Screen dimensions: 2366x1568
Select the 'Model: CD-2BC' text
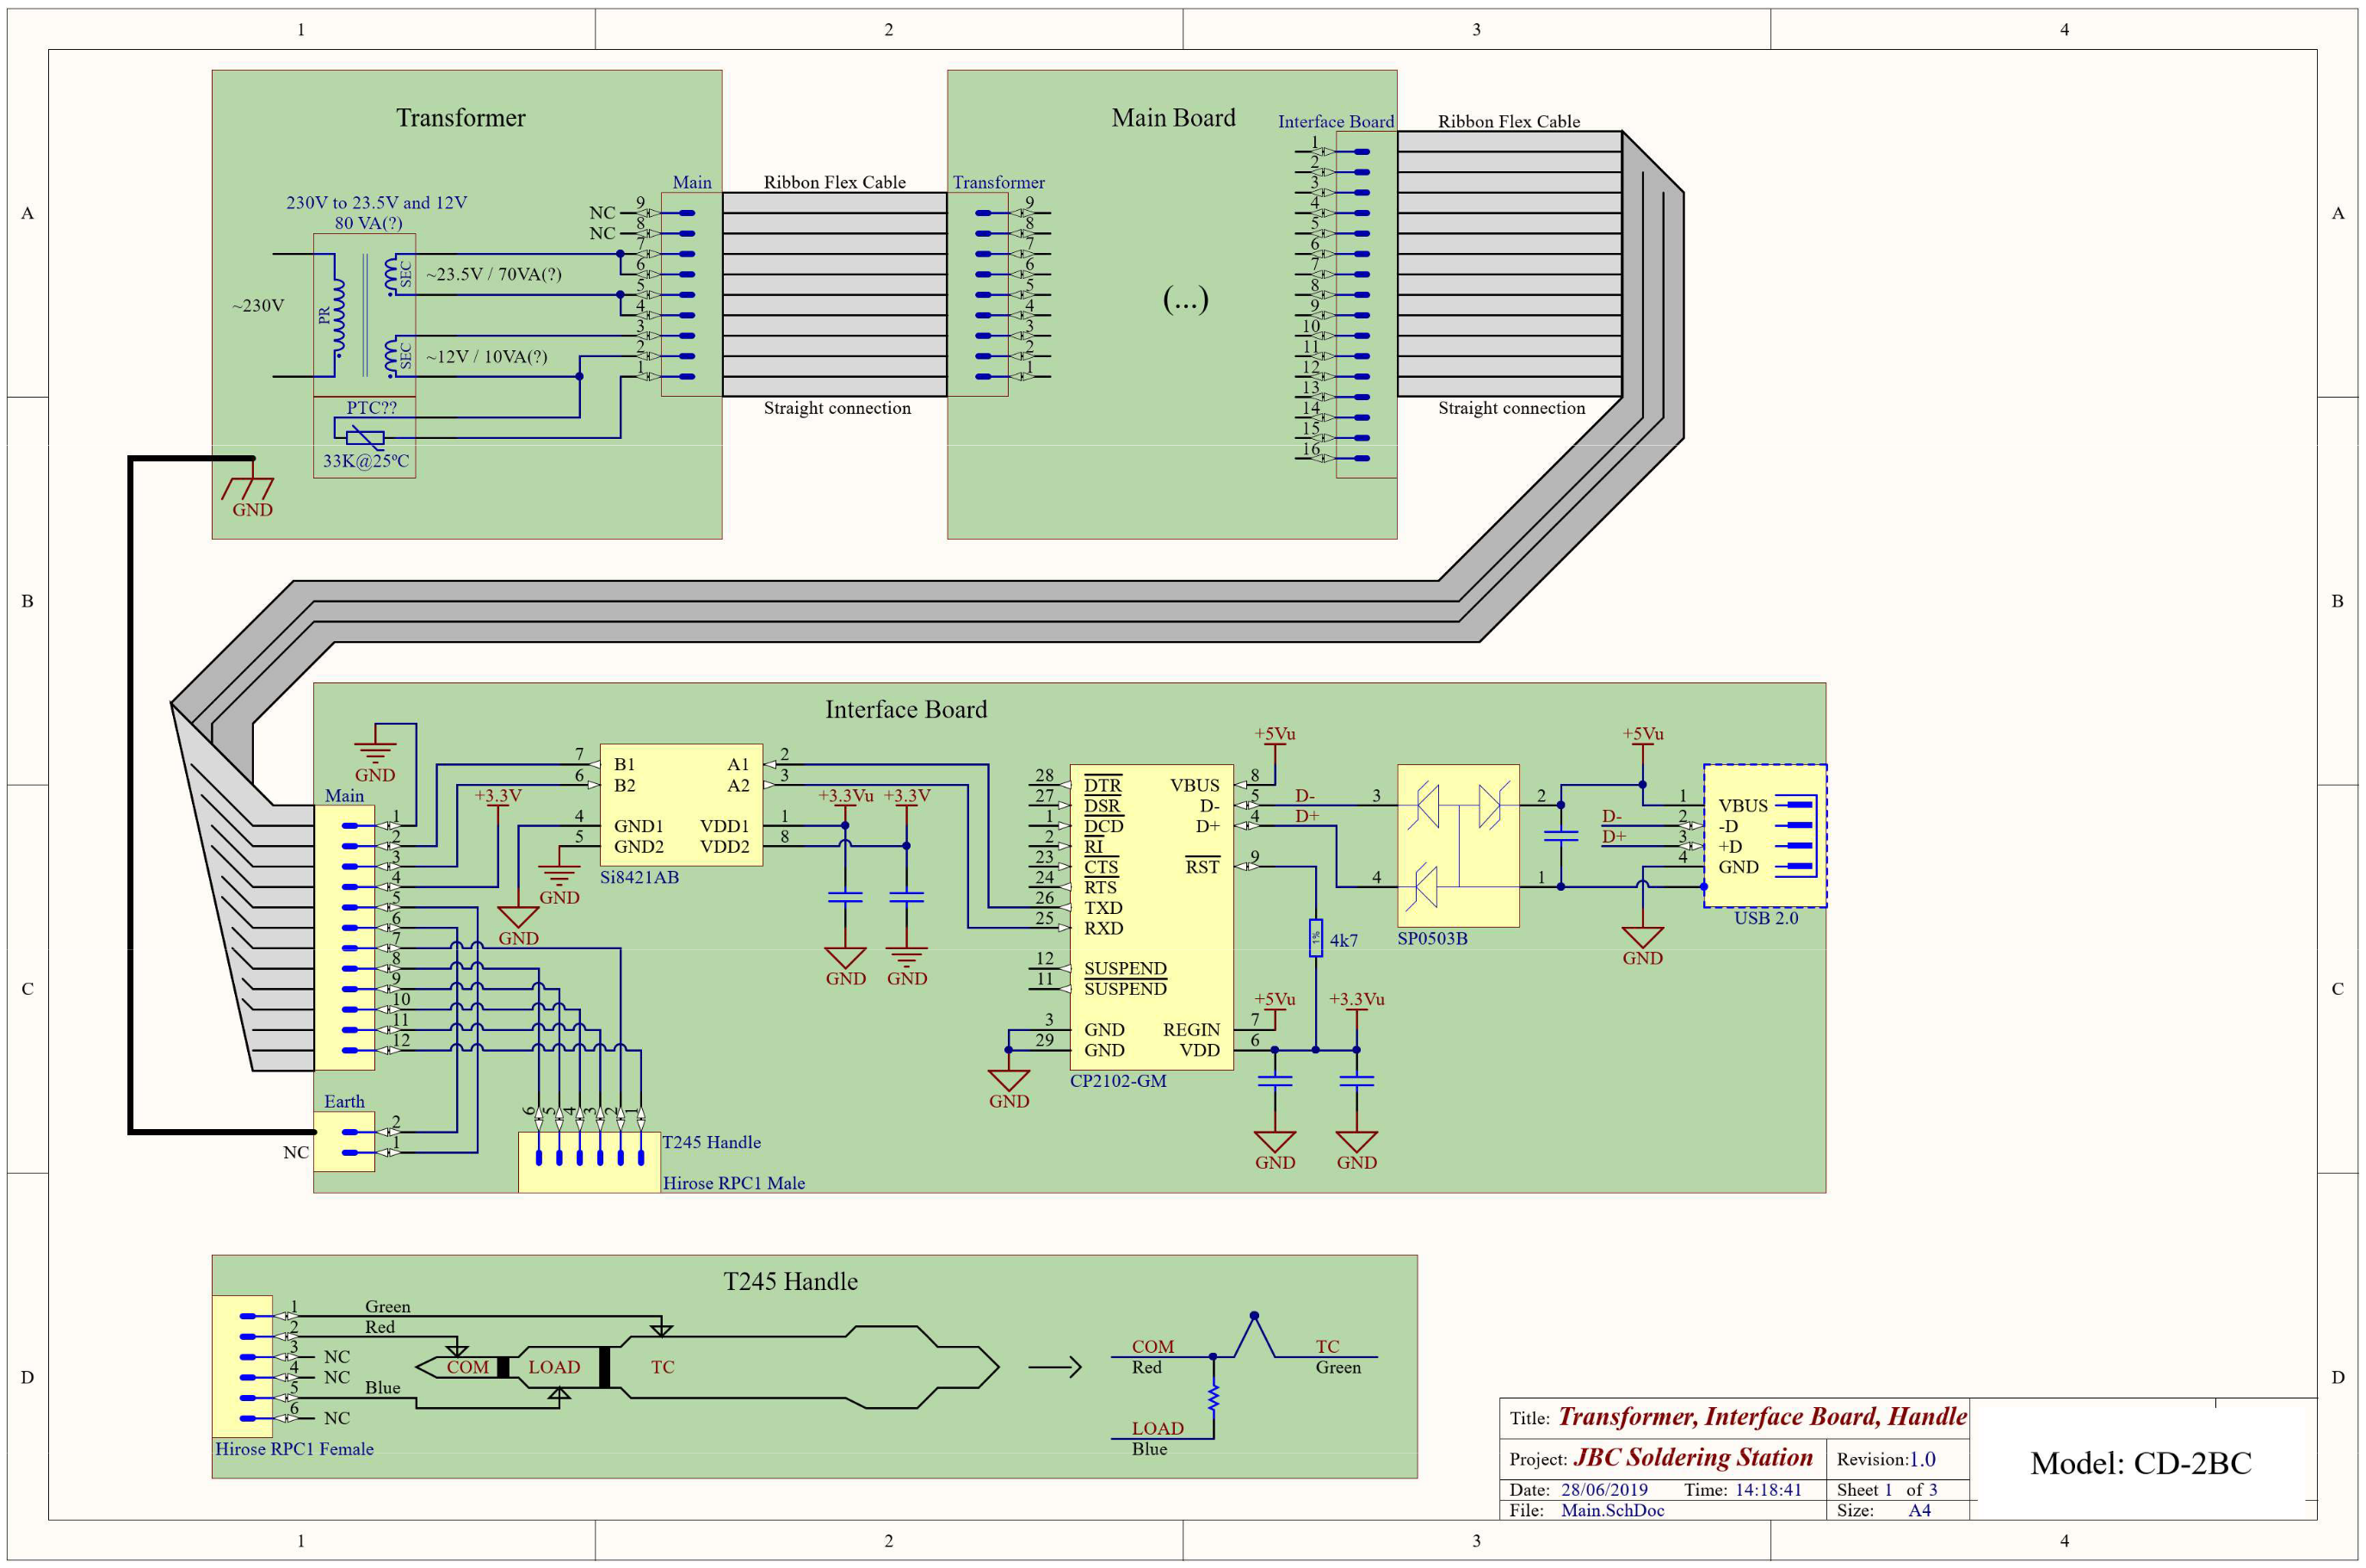tap(2141, 1463)
